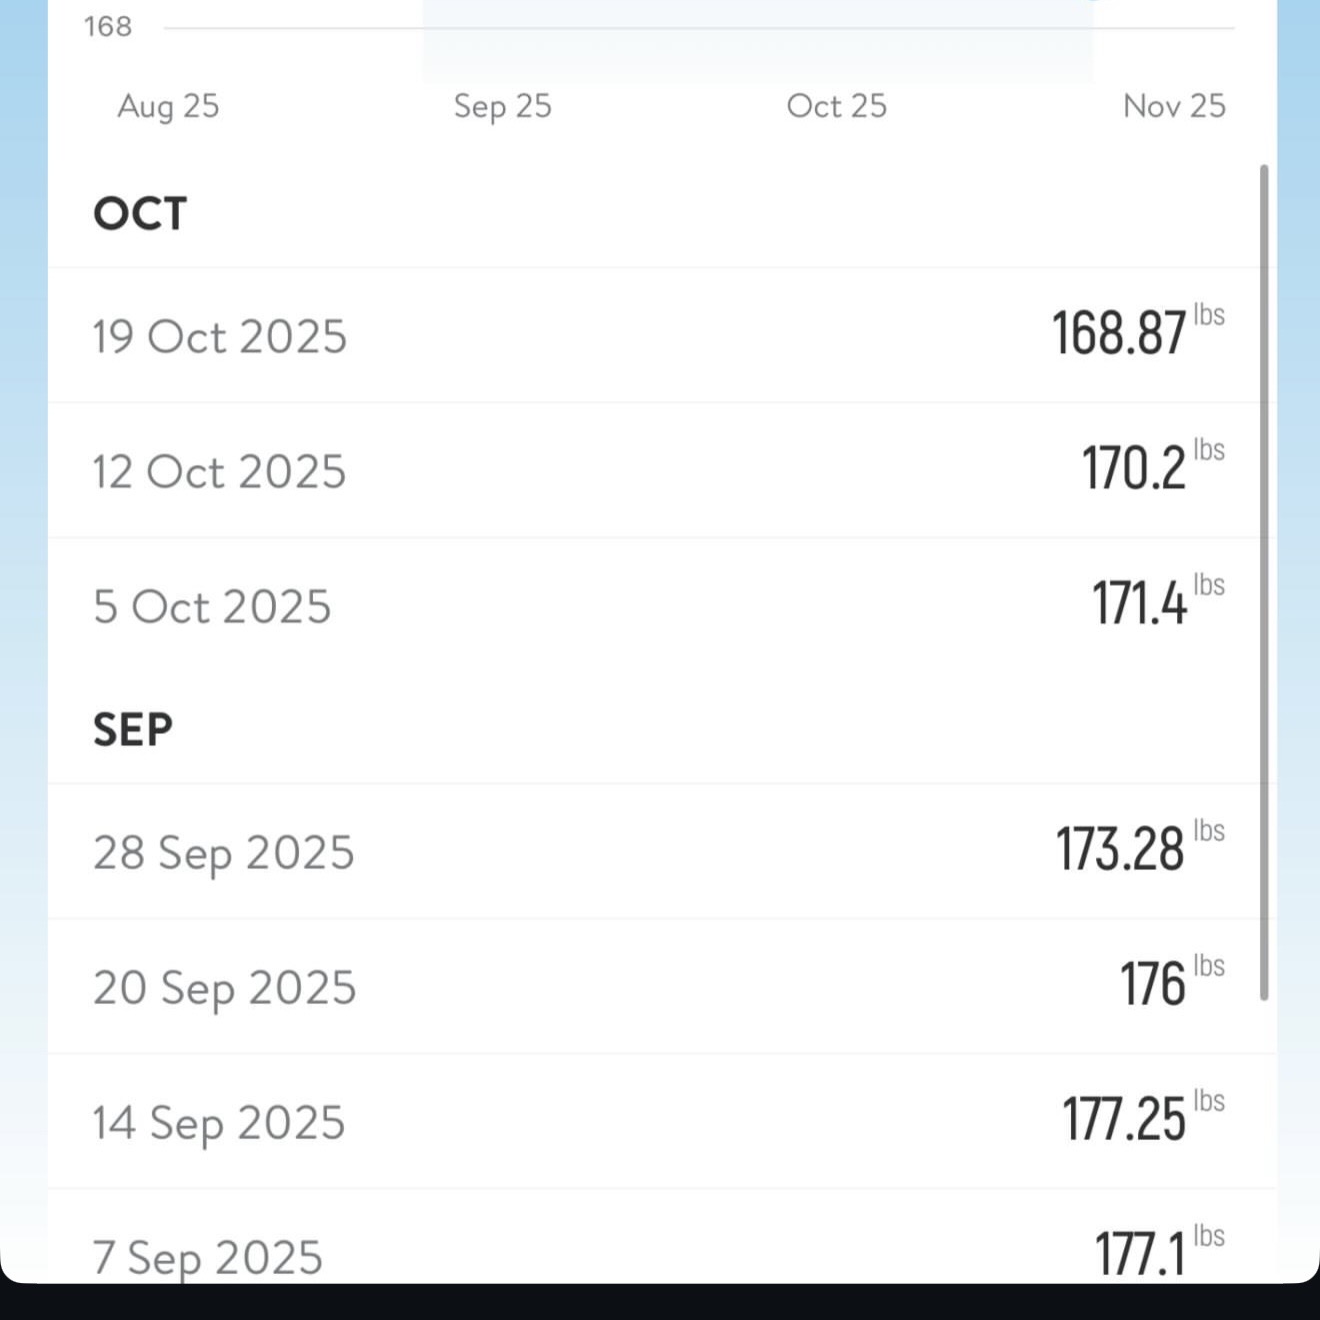Image resolution: width=1320 pixels, height=1320 pixels.
Task: Select the 20 Sep 2025 entry
Action: 224,988
